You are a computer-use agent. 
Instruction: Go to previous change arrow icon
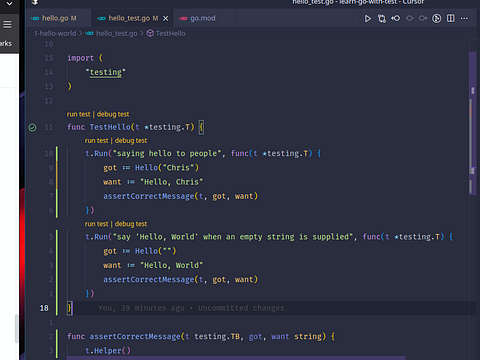[396, 18]
